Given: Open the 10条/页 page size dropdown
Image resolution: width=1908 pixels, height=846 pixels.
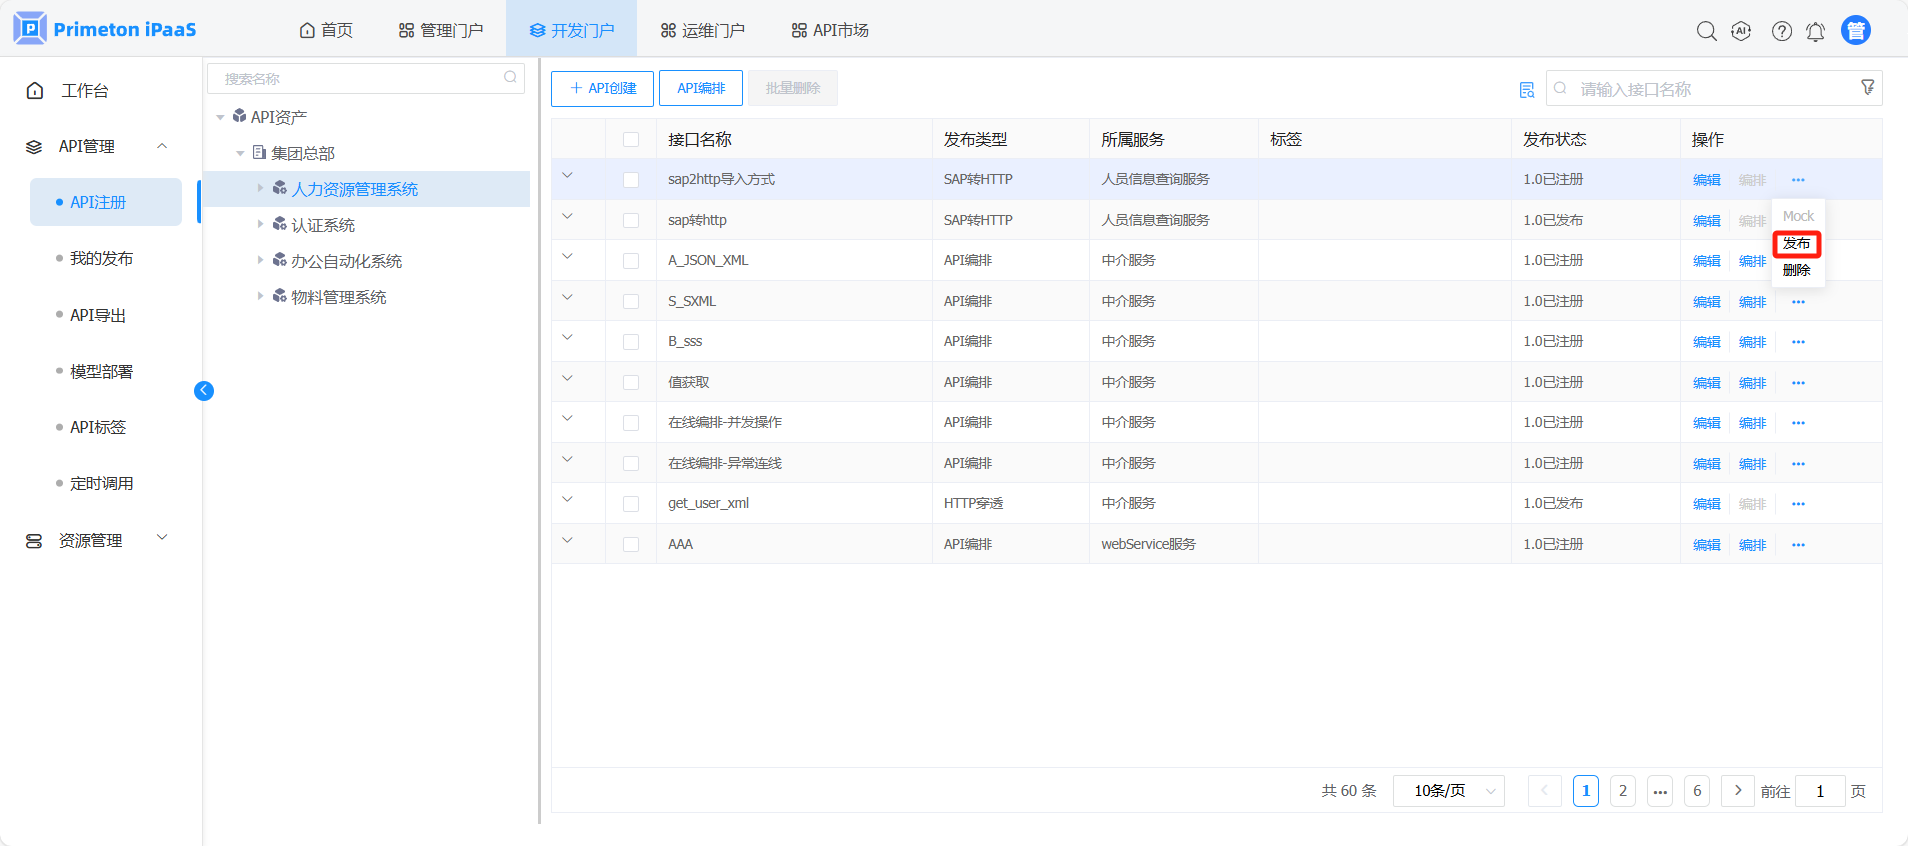Looking at the screenshot, I should point(1448,791).
